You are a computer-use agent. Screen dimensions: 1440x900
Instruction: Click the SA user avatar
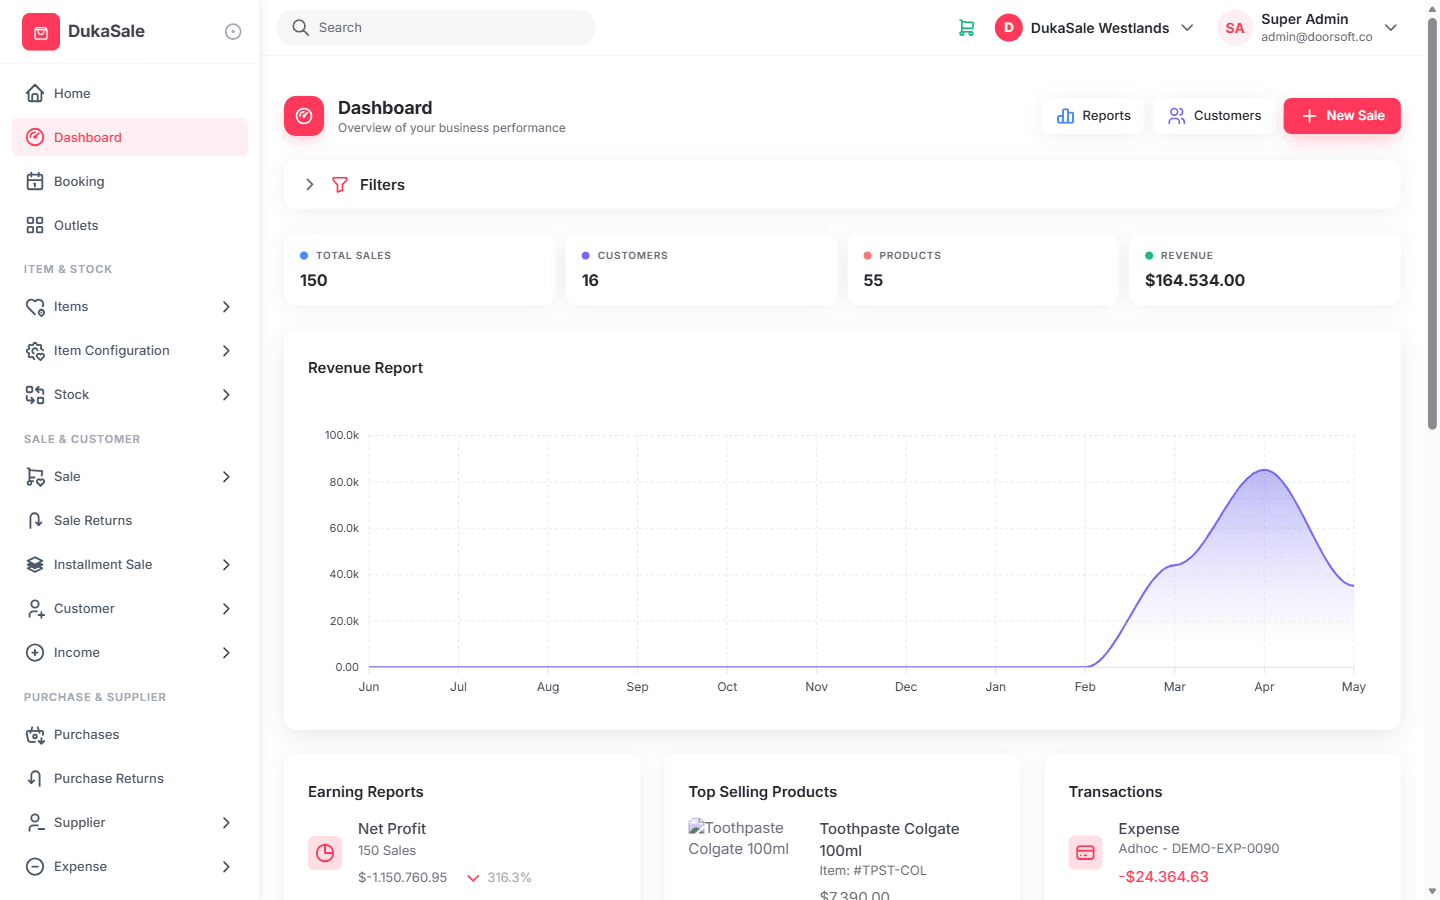(x=1235, y=28)
